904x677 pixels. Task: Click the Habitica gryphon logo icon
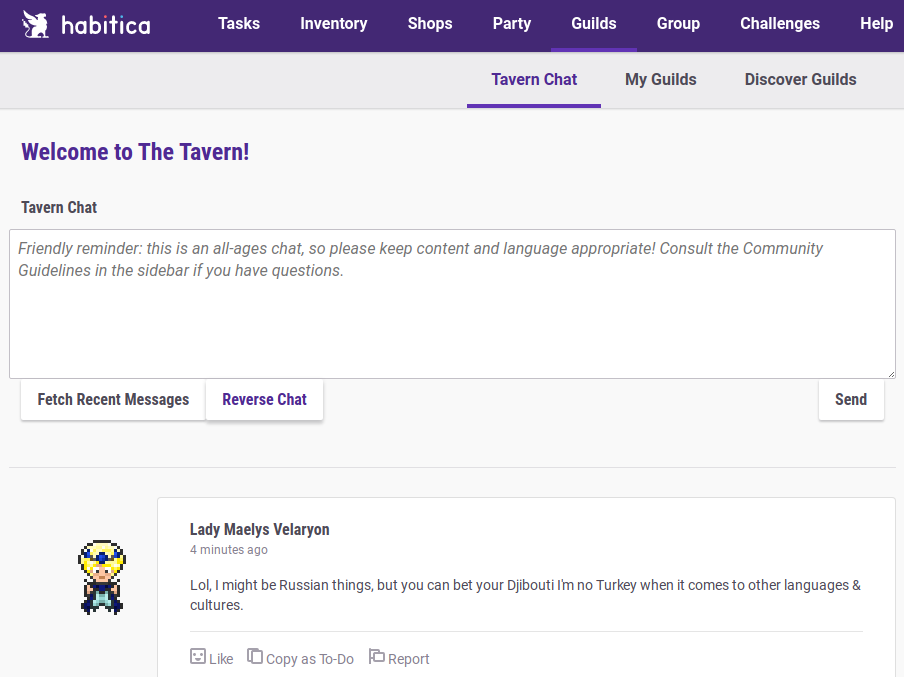35,24
